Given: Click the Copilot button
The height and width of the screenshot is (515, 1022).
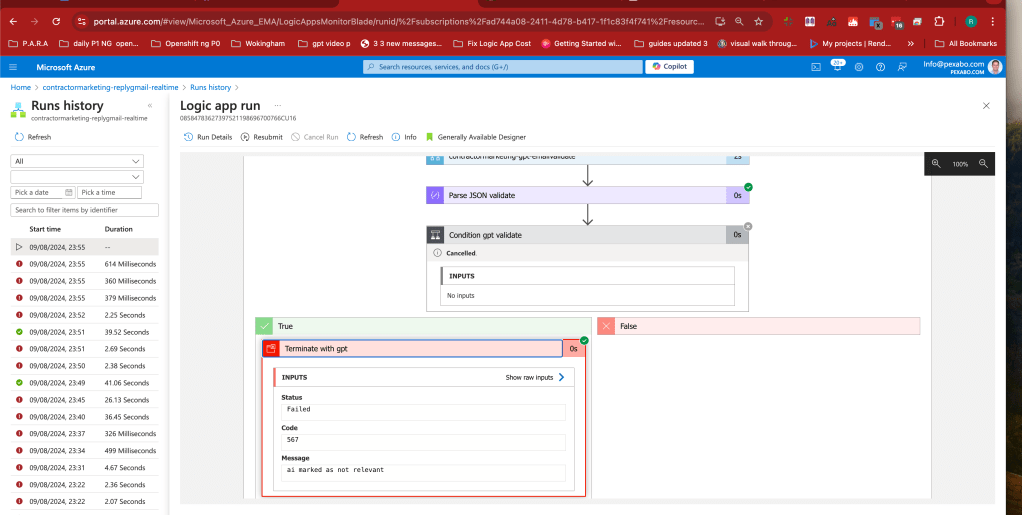Looking at the screenshot, I should (669, 66).
